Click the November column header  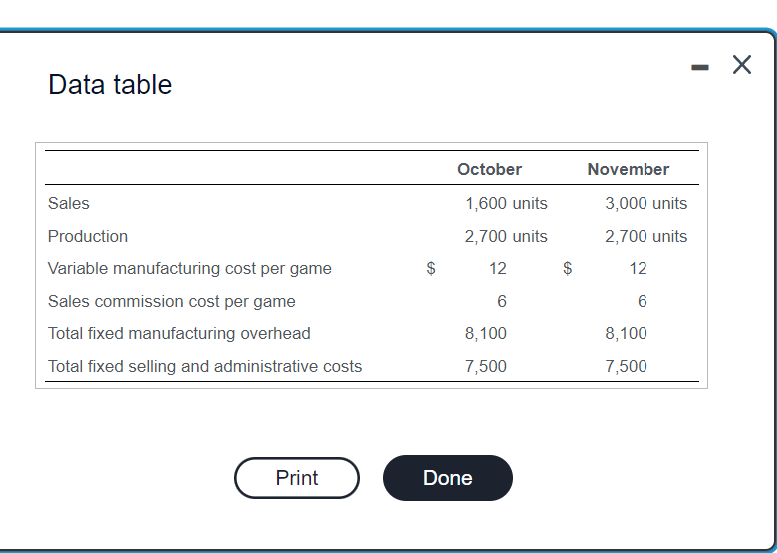click(x=628, y=169)
